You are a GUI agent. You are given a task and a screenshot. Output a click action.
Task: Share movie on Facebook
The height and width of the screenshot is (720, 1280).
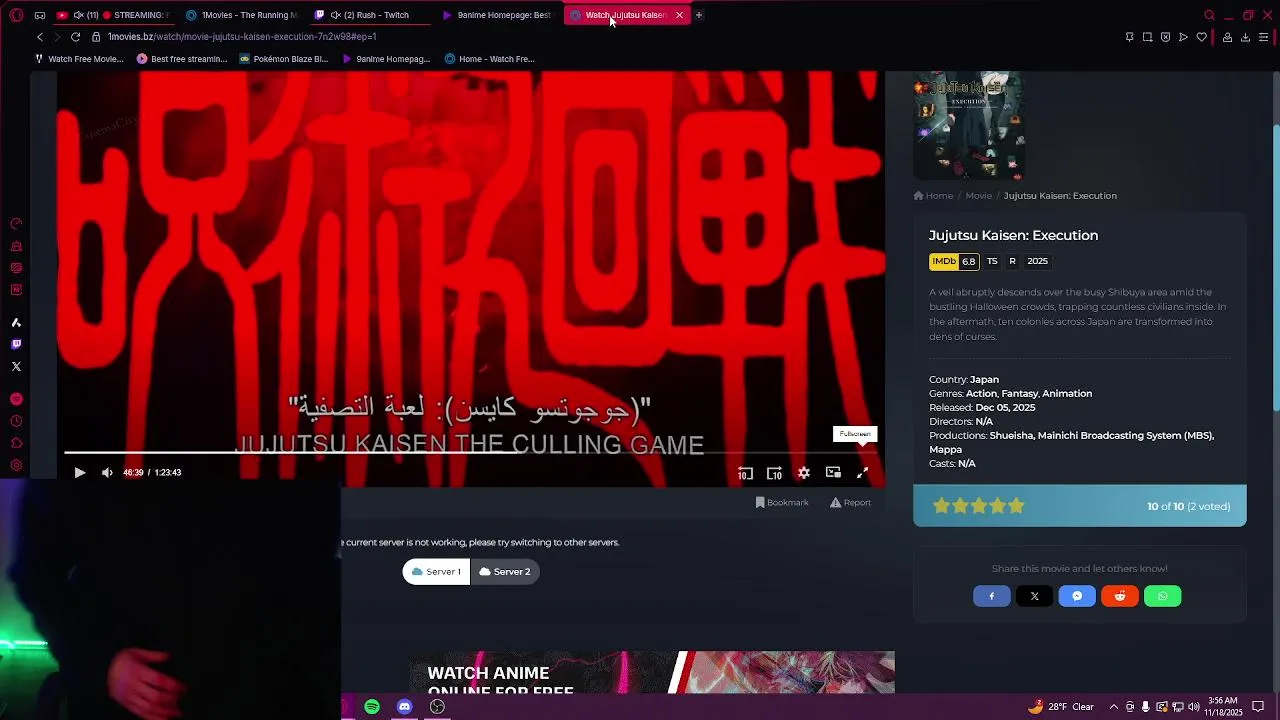tap(992, 597)
